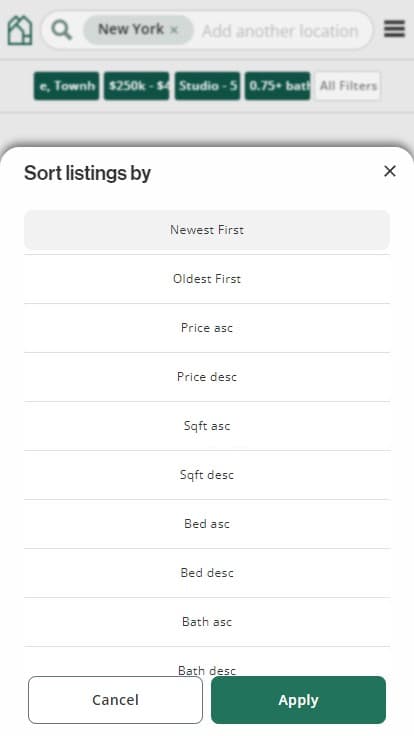Open the Townhouse property type filter

(x=66, y=86)
